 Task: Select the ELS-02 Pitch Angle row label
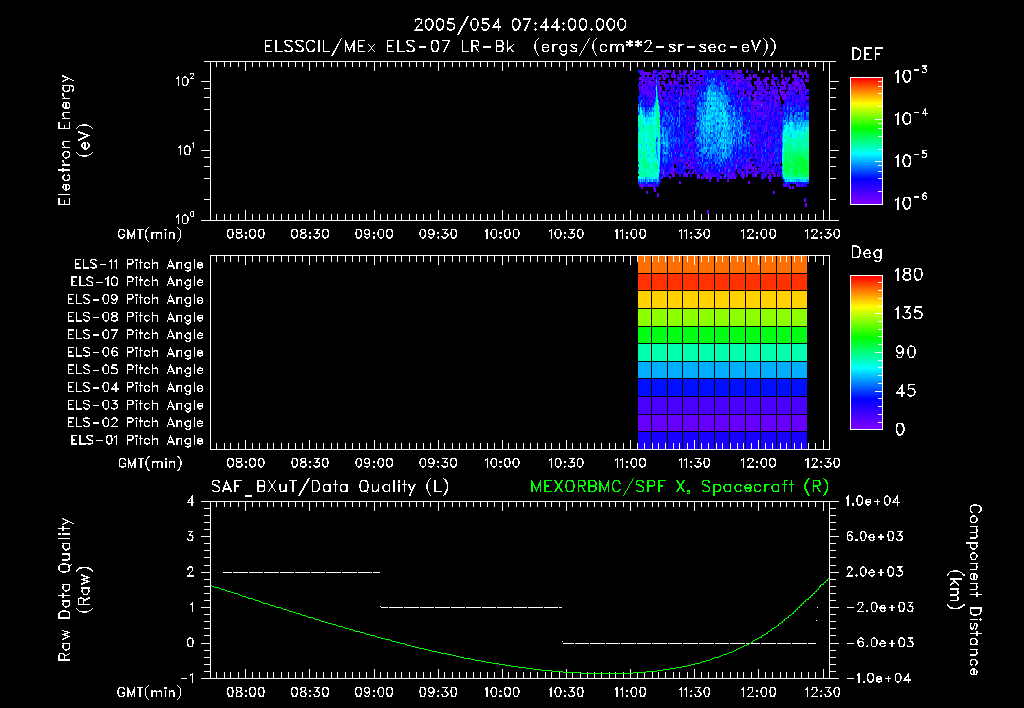click(x=135, y=423)
